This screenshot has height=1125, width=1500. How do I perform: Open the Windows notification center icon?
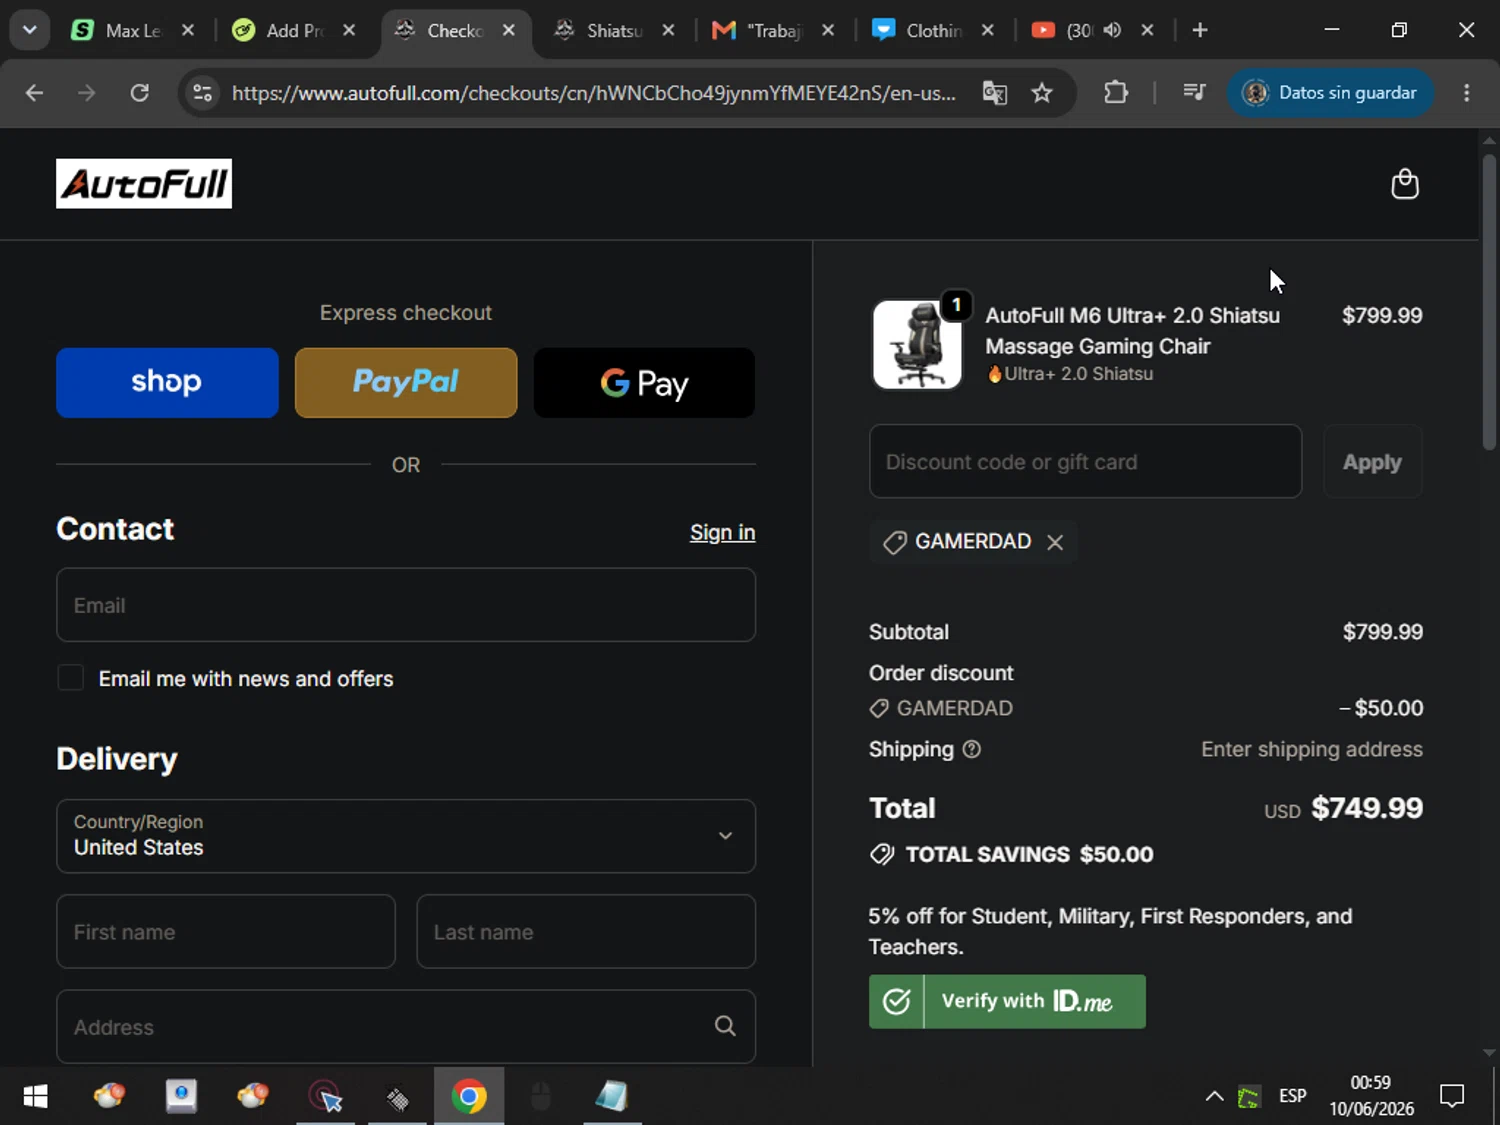pos(1452,1096)
